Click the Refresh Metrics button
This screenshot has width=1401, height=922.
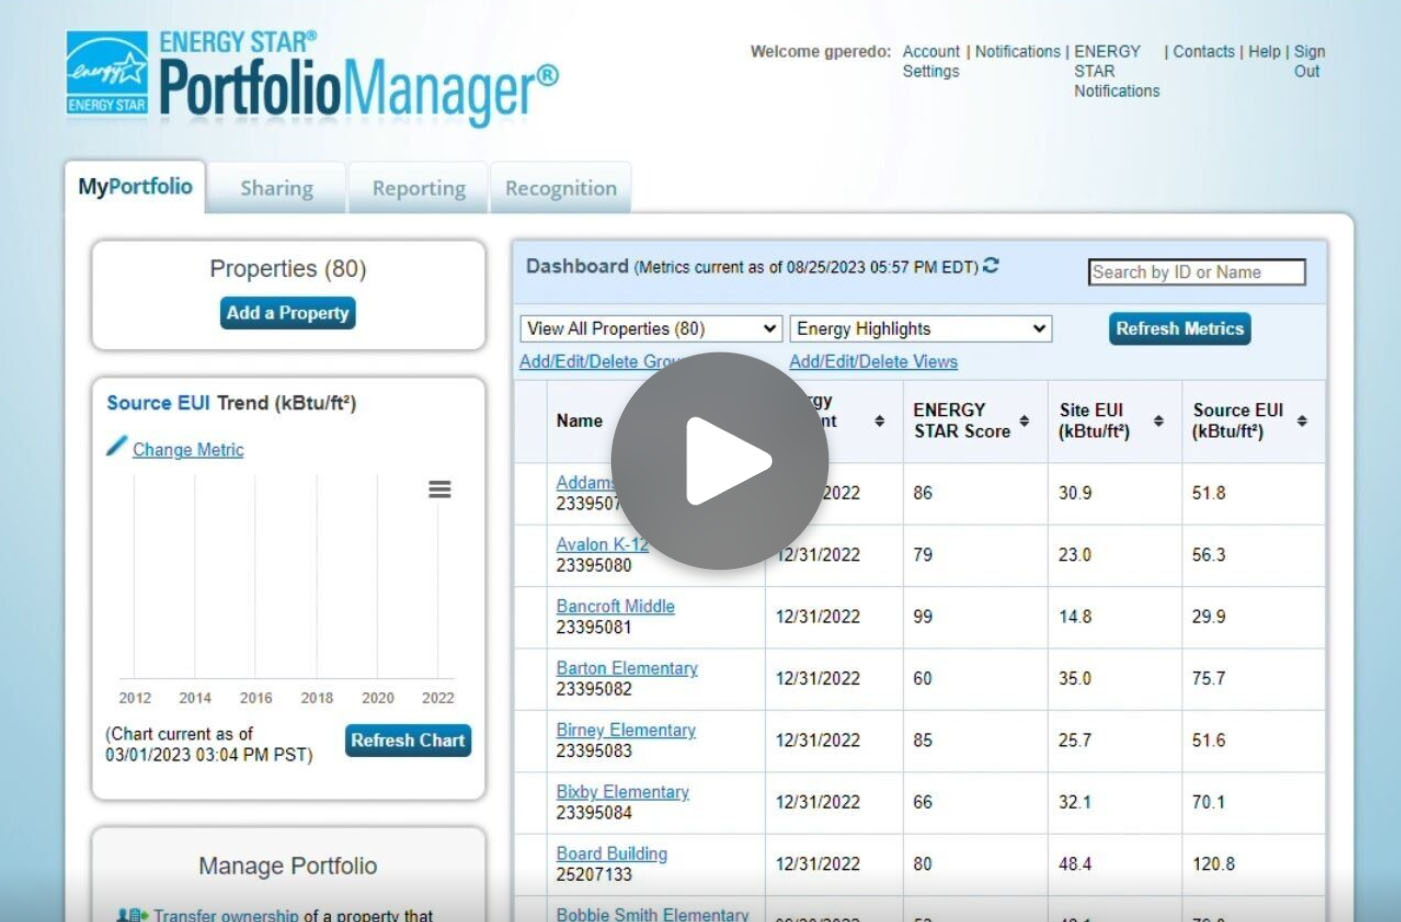pyautogui.click(x=1180, y=329)
